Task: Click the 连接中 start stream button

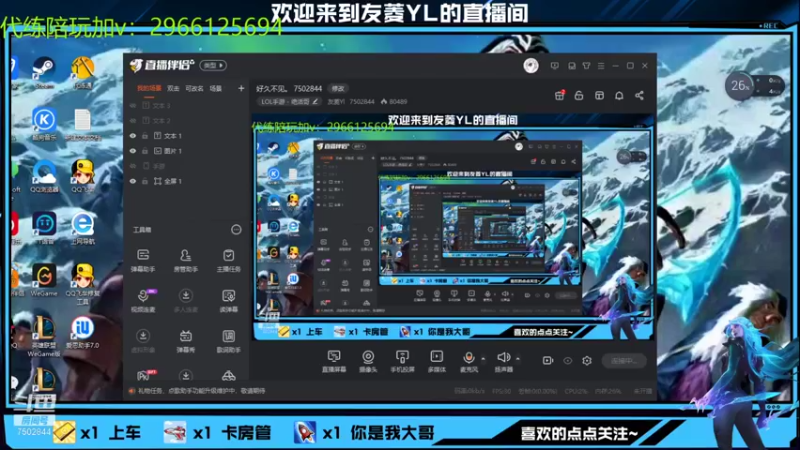Action: coord(624,361)
